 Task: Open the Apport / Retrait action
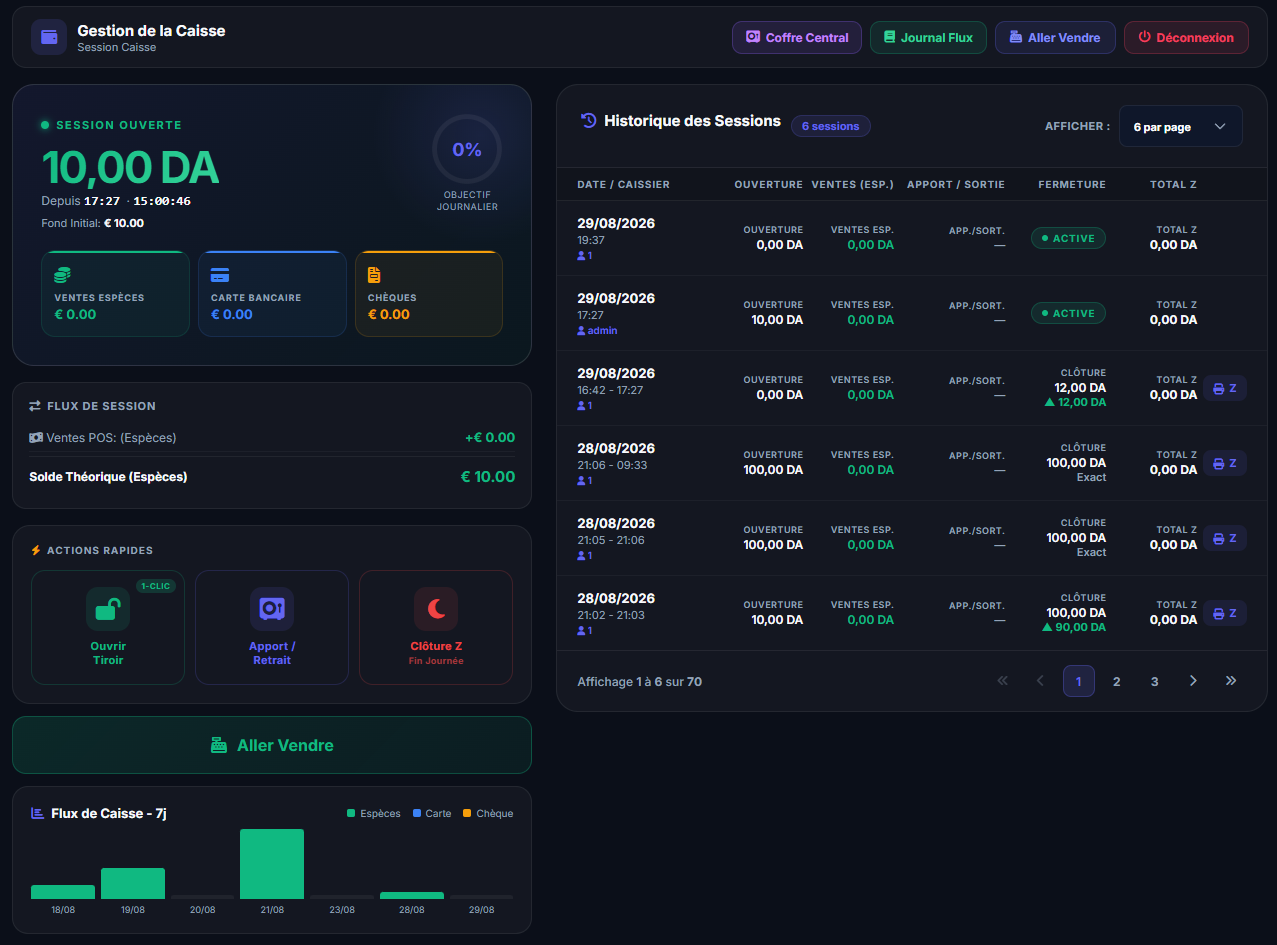272,627
